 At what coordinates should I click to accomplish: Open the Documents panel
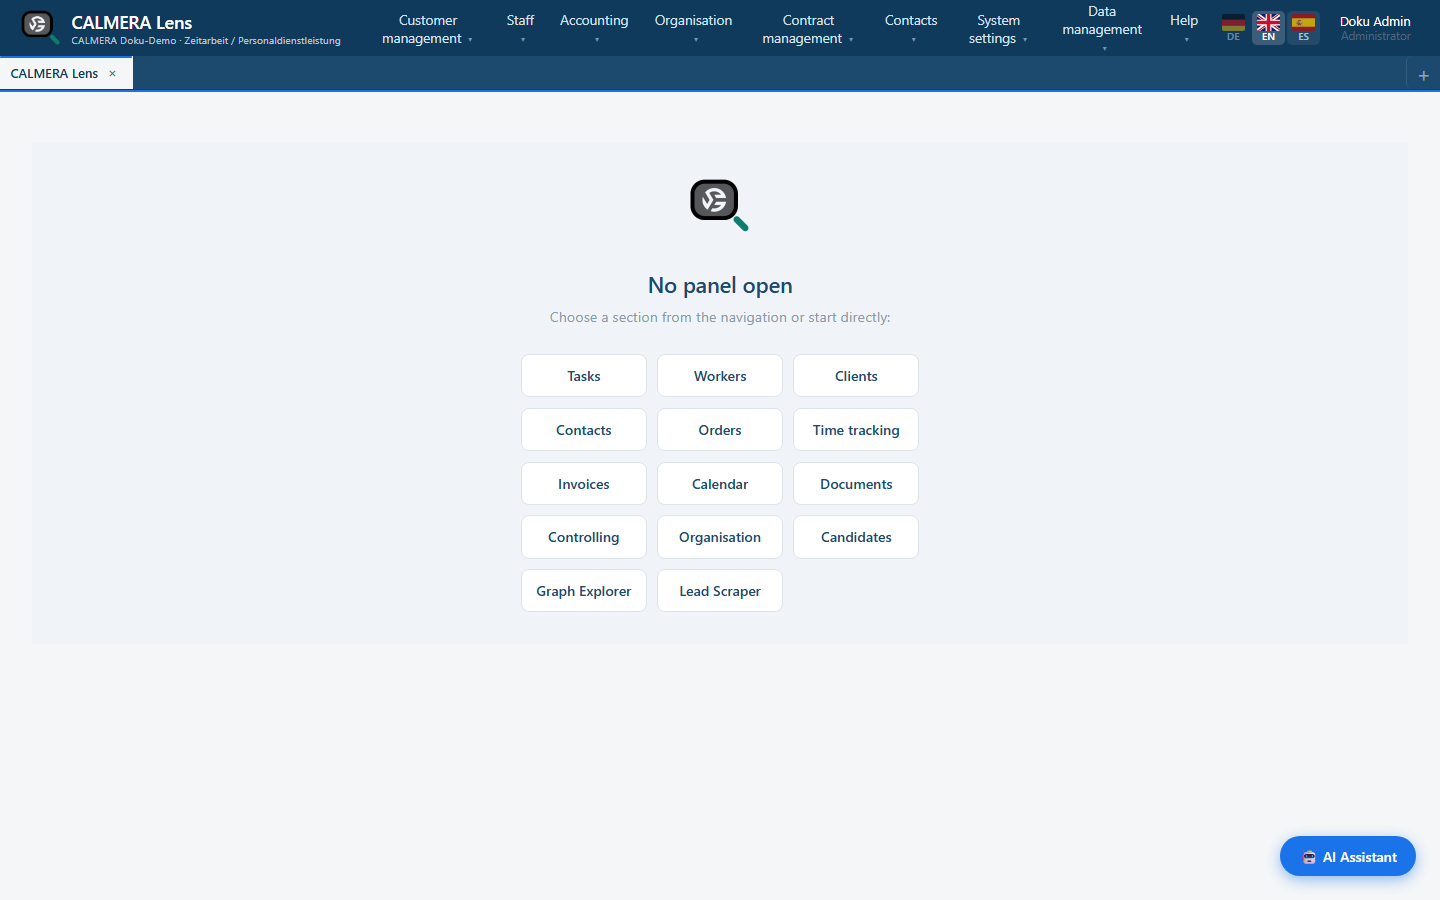(856, 484)
